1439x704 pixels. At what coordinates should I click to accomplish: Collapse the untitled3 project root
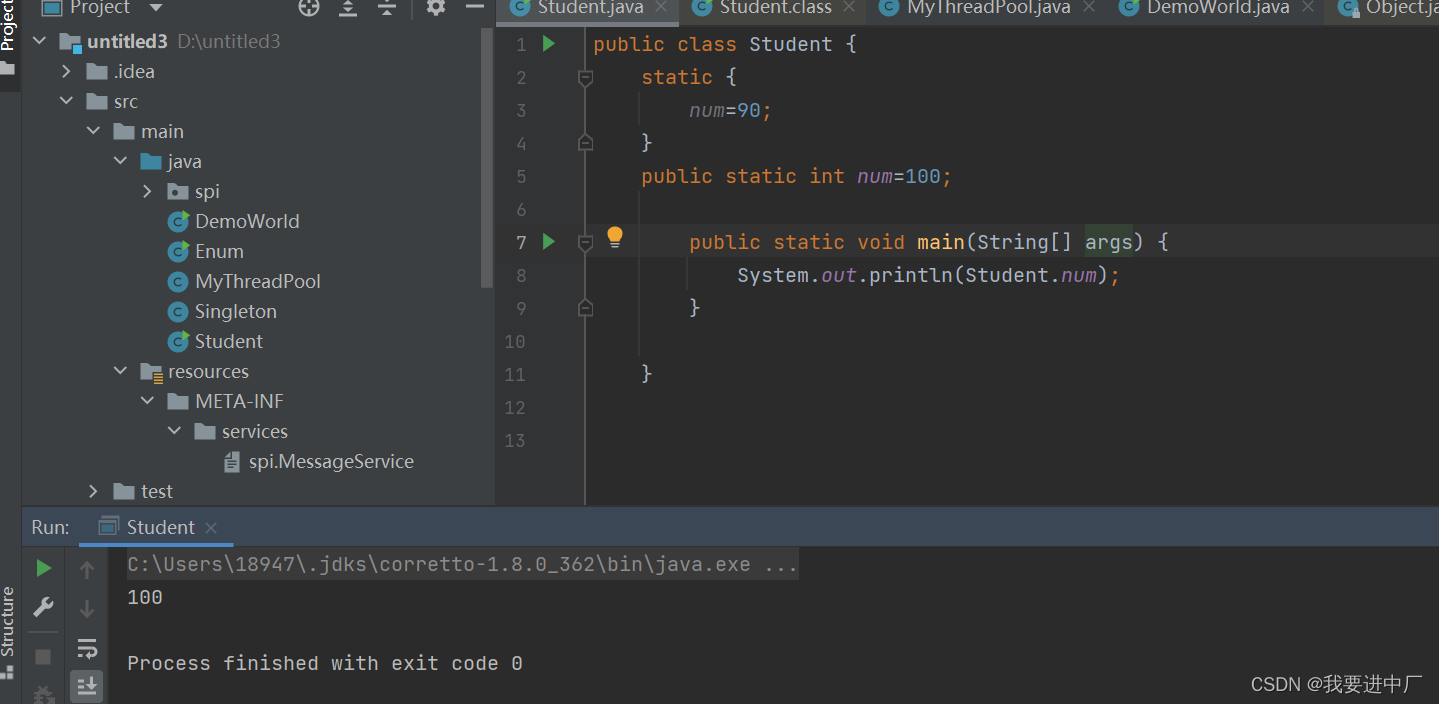click(x=40, y=42)
